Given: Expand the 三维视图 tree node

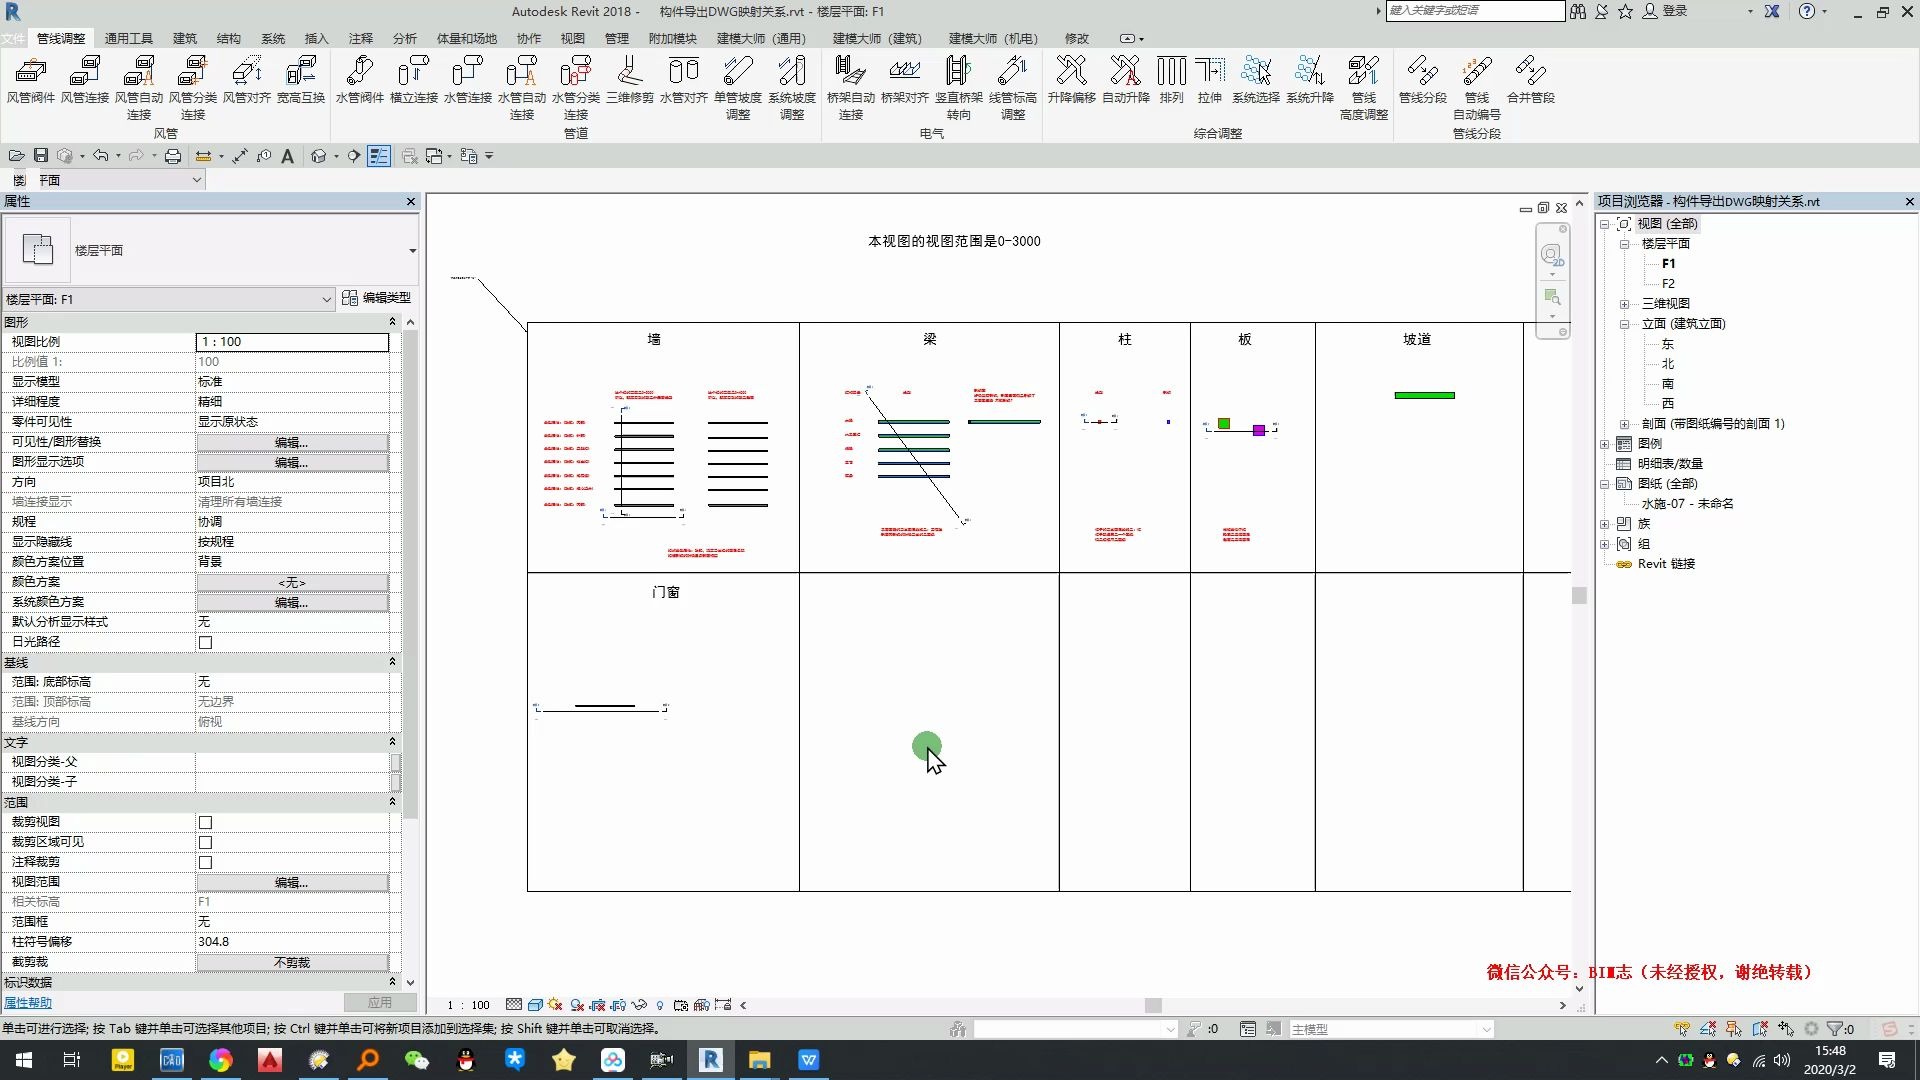Looking at the screenshot, I should 1624,304.
